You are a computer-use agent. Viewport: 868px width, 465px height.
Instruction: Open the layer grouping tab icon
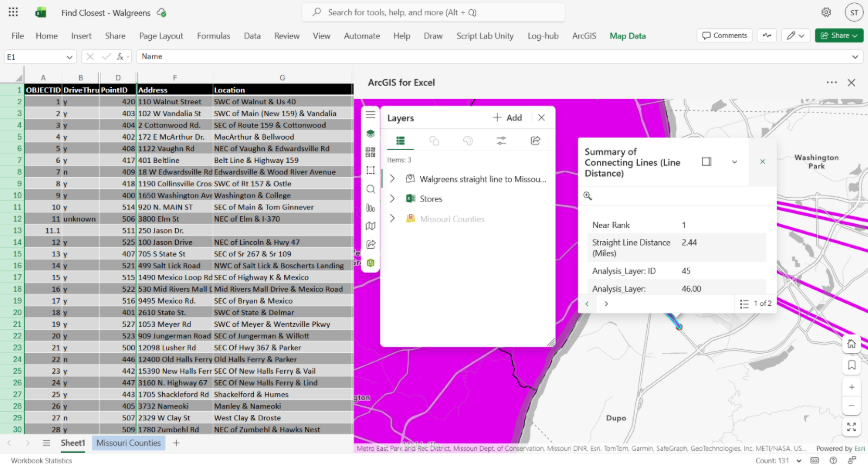(434, 141)
